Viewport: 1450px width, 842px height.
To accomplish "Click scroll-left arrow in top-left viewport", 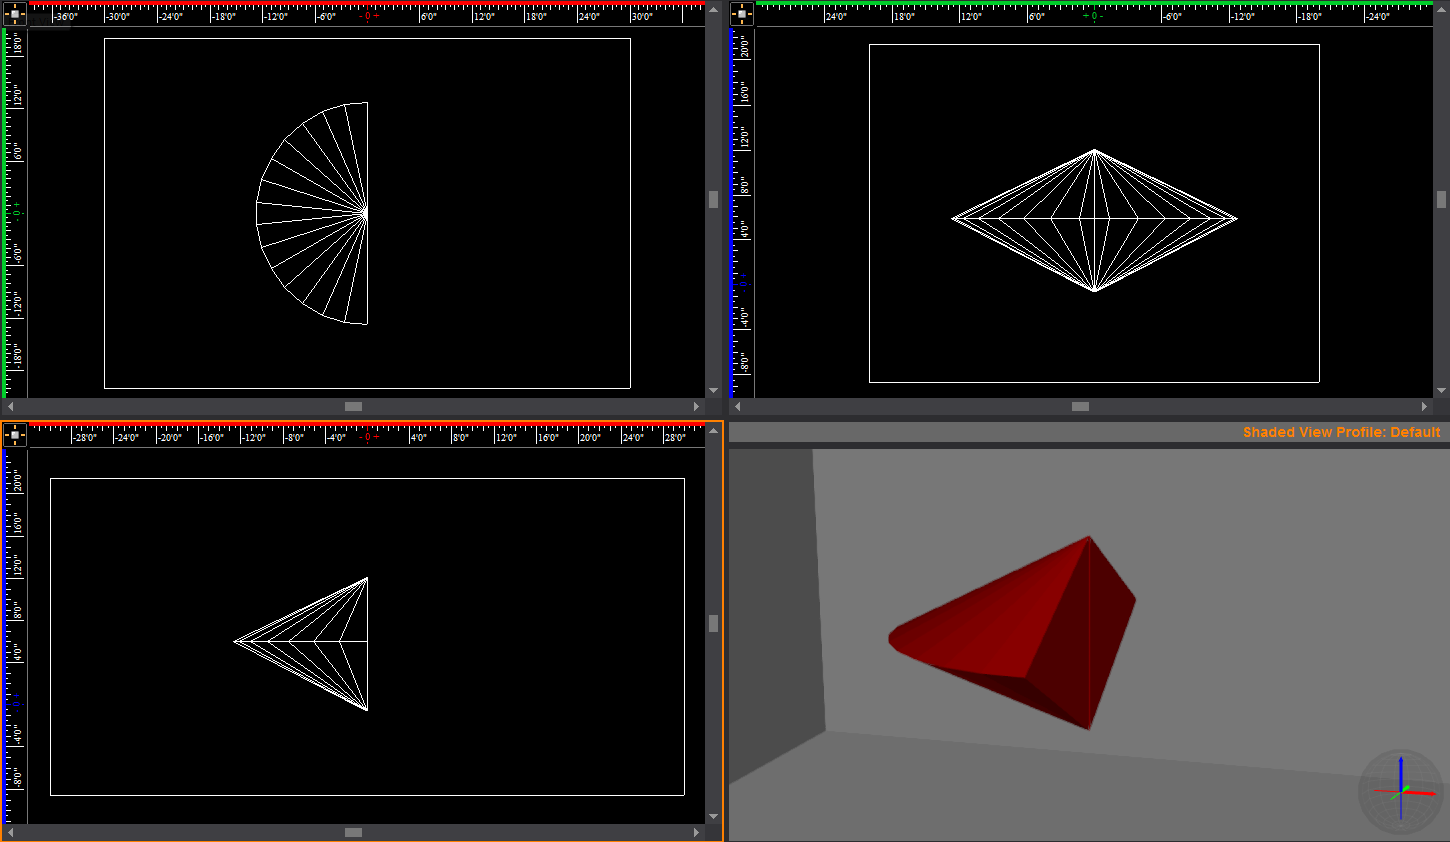I will (x=11, y=406).
